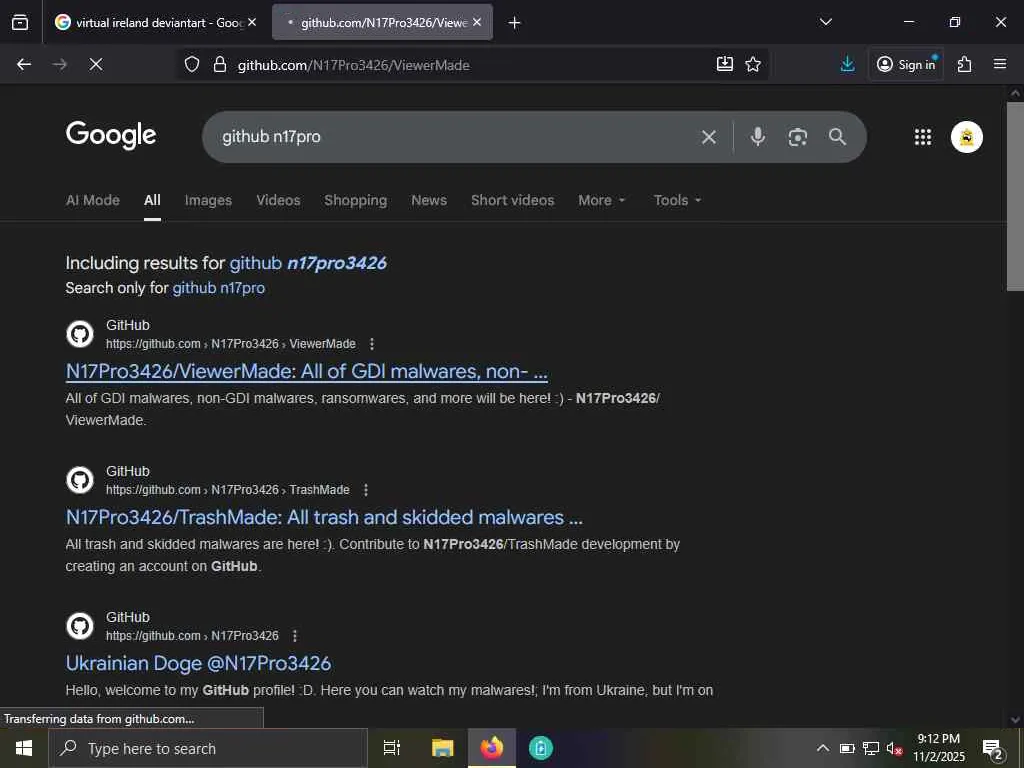Close the virtual ireland deviantart tab
Screen dimensions: 1024x768
coord(252,22)
